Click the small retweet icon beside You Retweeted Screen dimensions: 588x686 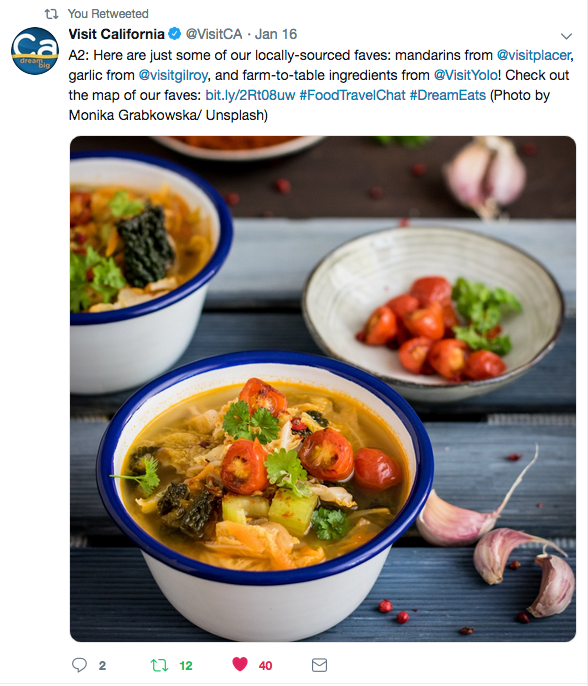click(52, 14)
